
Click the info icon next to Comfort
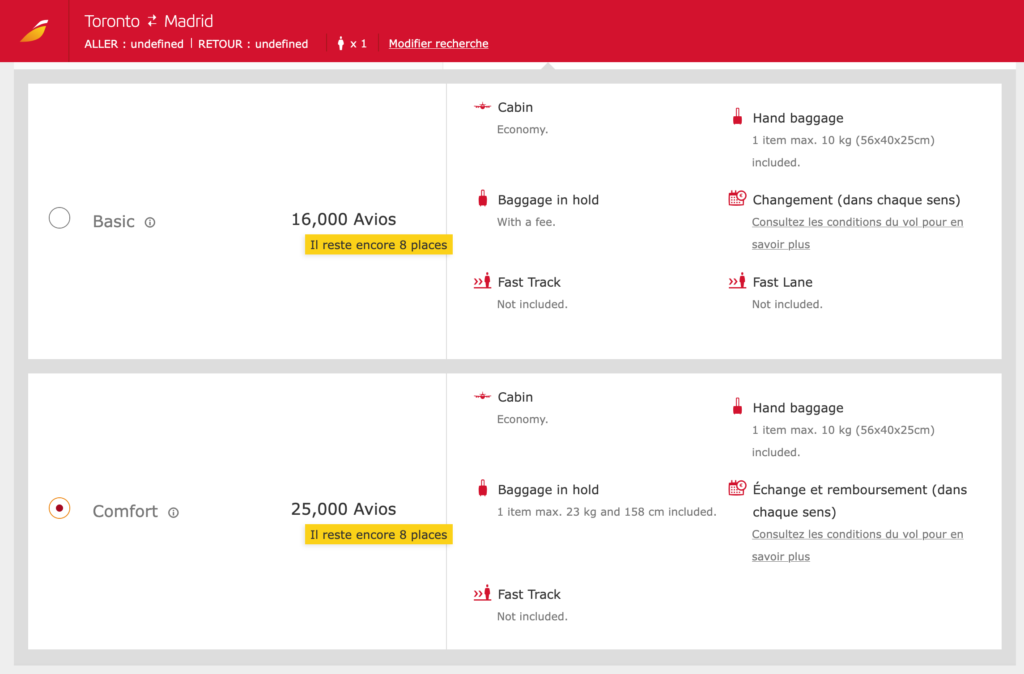click(x=173, y=513)
